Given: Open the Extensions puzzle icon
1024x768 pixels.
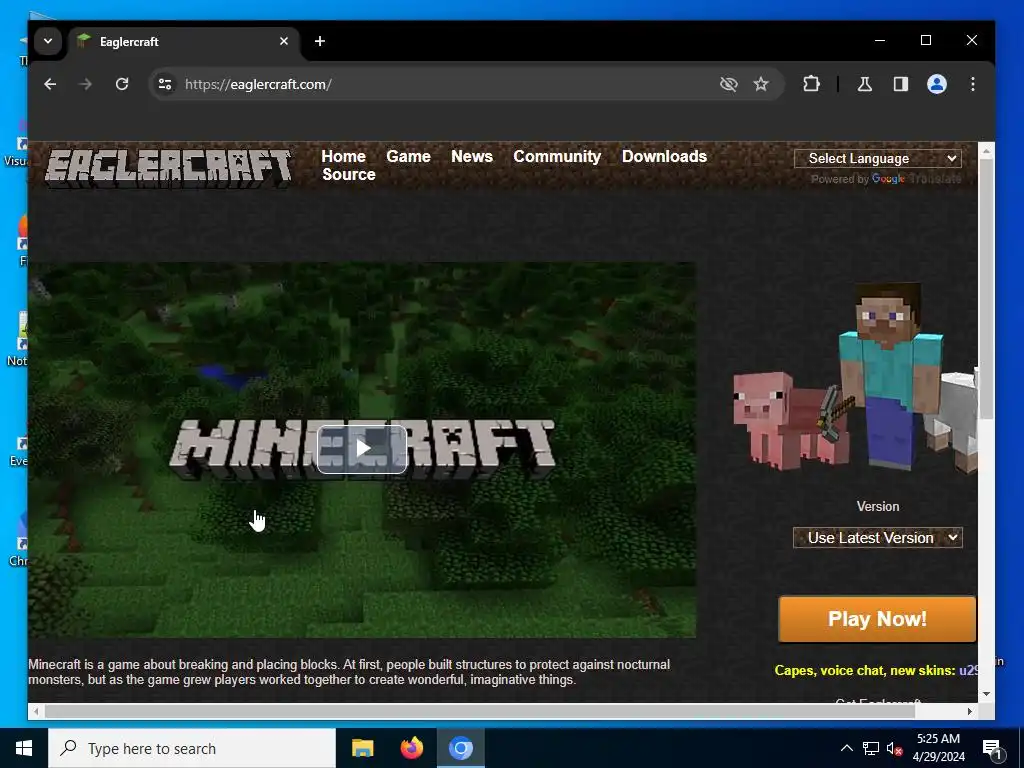Looking at the screenshot, I should 811,84.
